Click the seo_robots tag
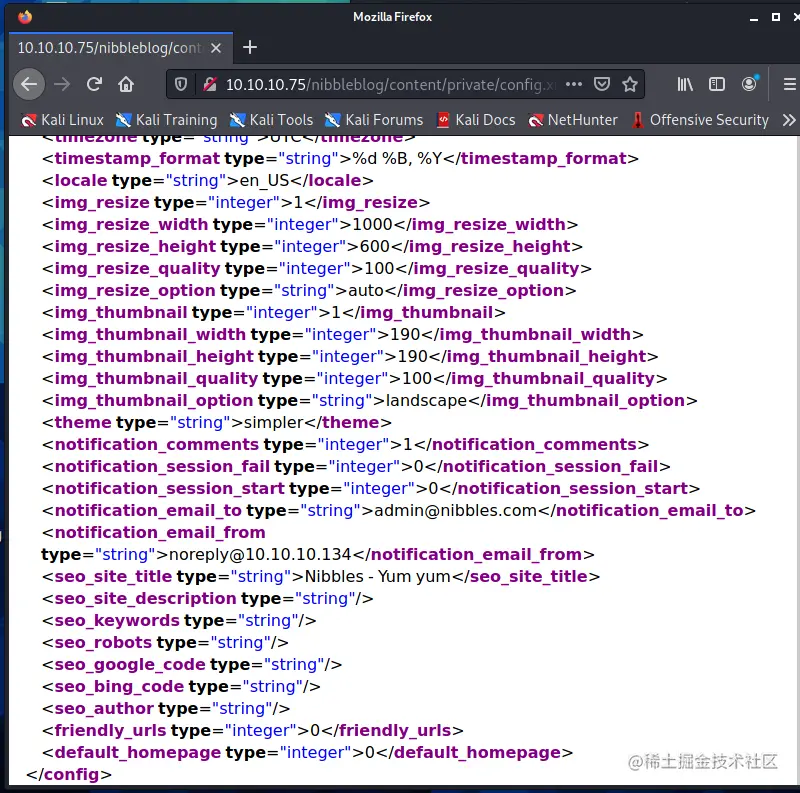The width and height of the screenshot is (800, 793). pyautogui.click(x=165, y=642)
